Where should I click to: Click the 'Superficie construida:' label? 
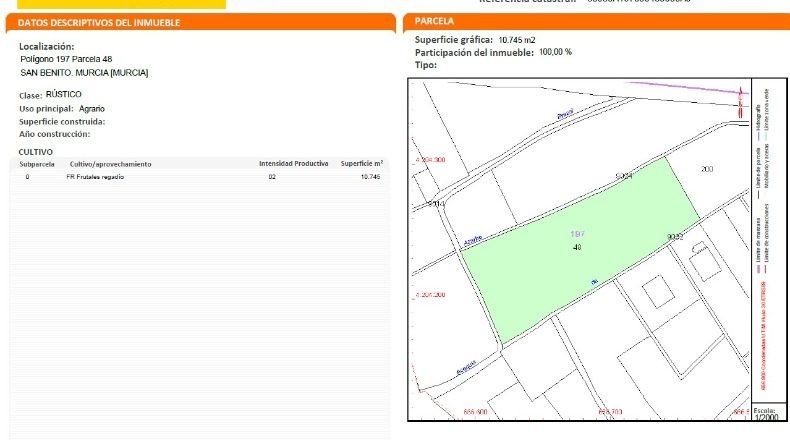(x=62, y=121)
